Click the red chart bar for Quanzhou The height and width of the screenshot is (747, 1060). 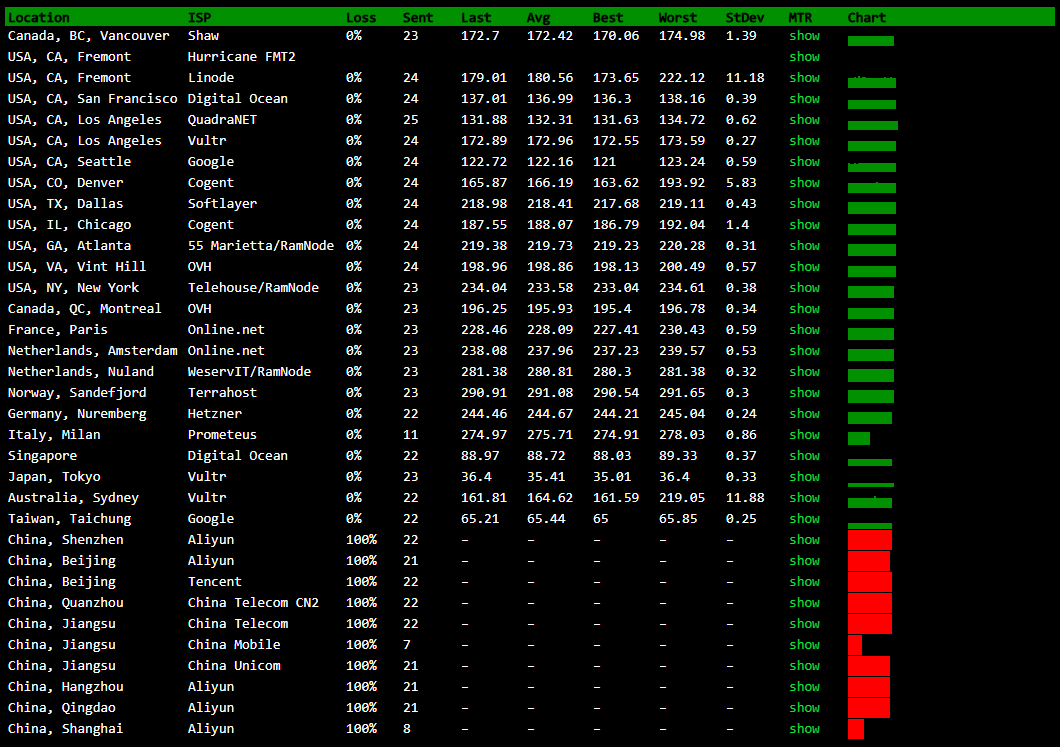pos(869,603)
